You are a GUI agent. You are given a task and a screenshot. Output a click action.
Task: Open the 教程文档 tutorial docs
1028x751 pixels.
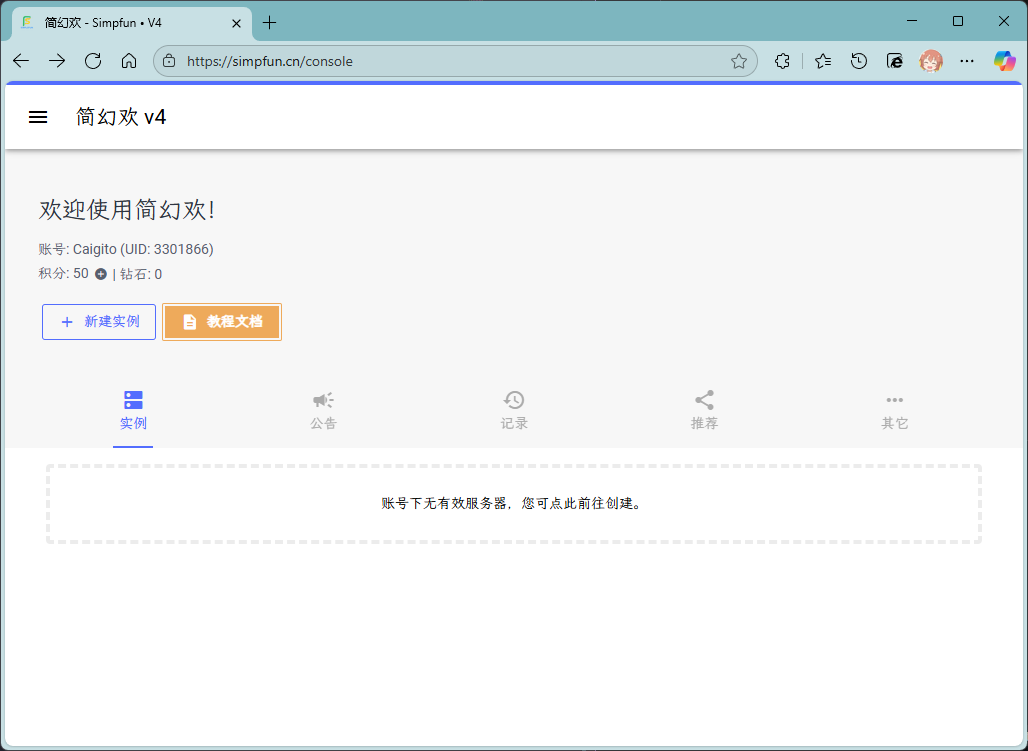pos(222,322)
